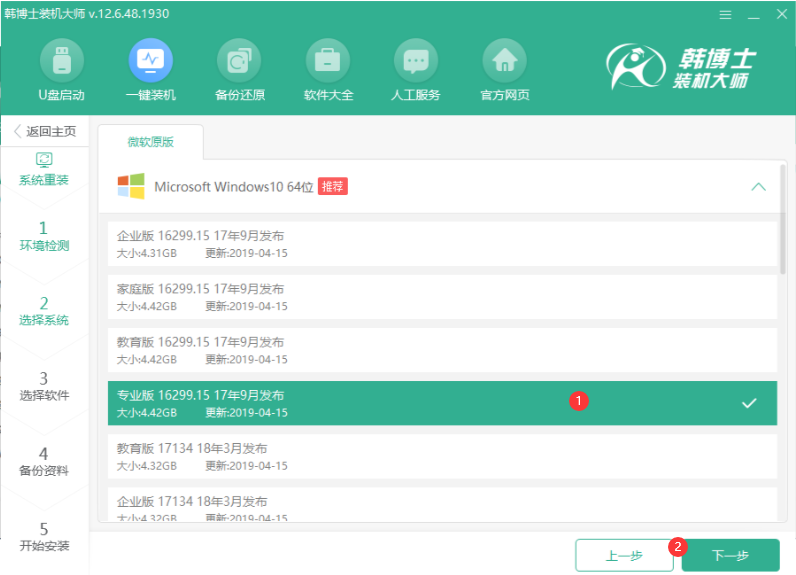Collapse the Microsoft Windows10 64位 group
796x575 pixels.
(x=758, y=187)
